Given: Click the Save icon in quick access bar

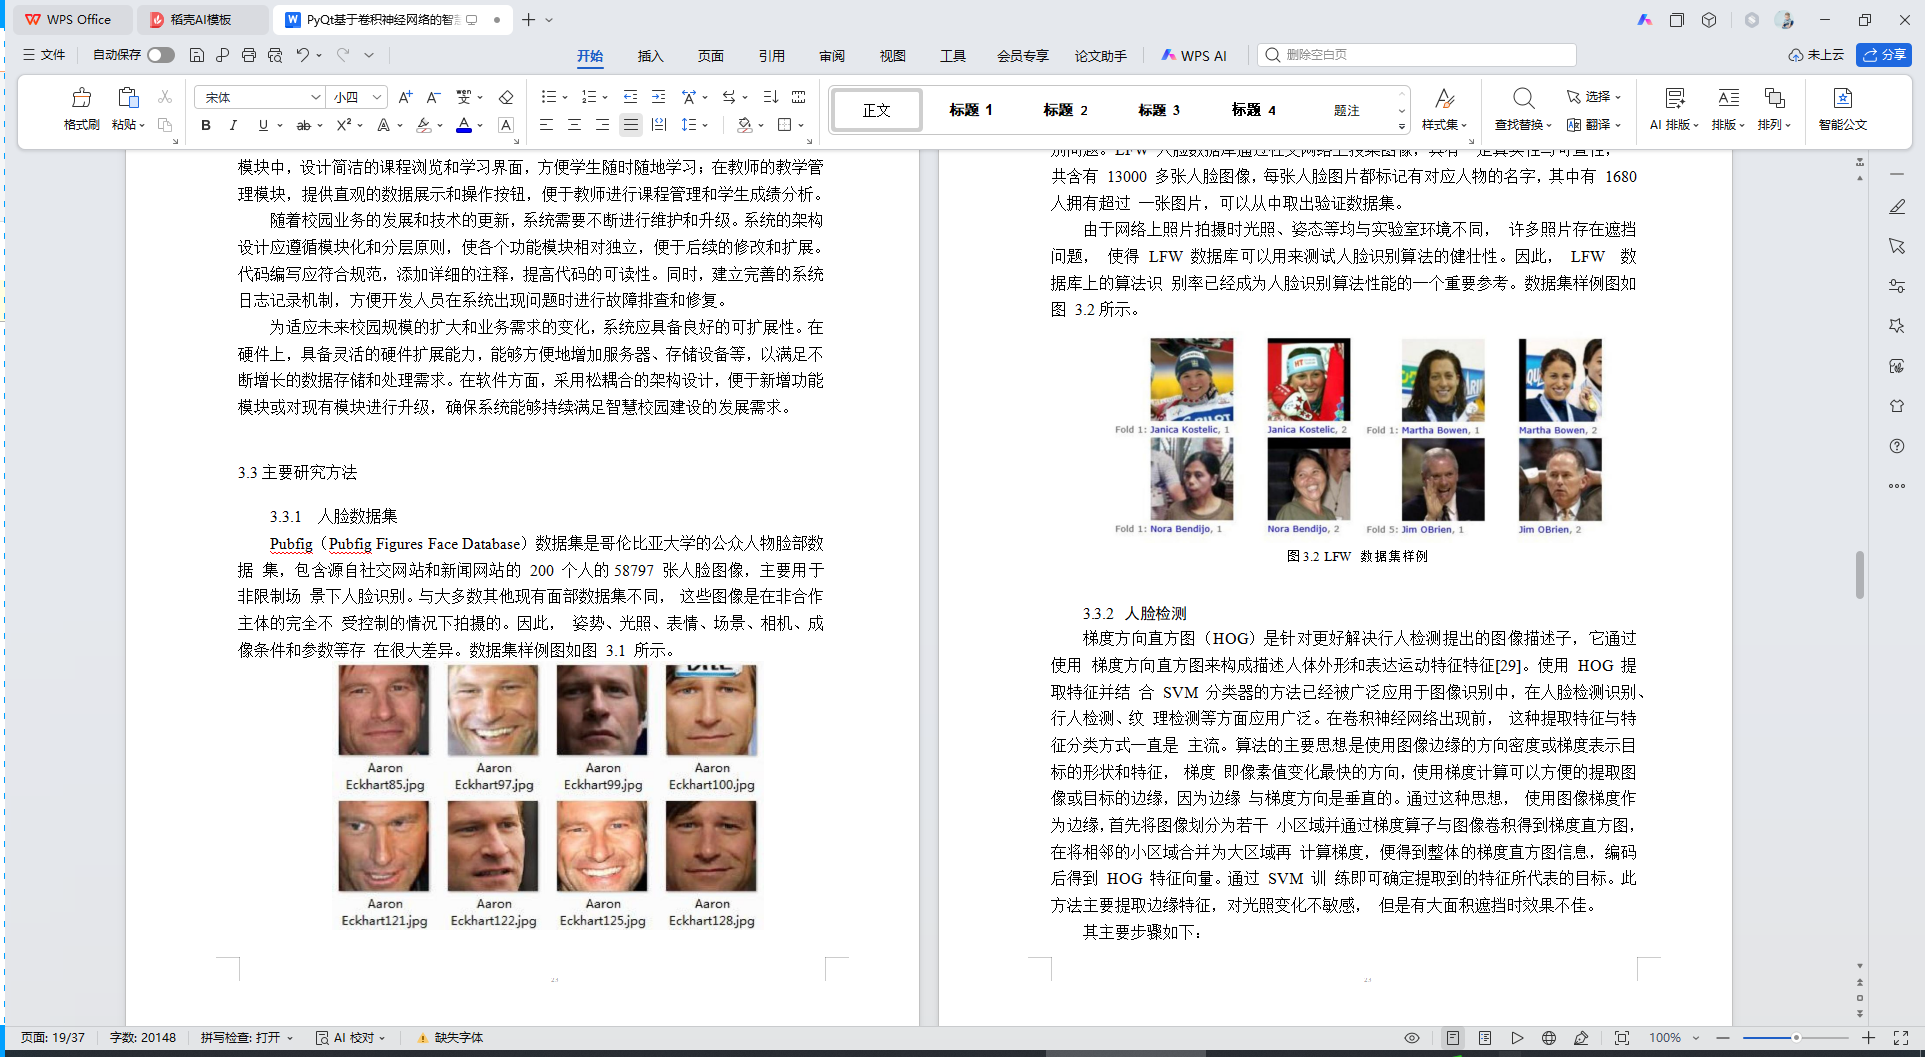Looking at the screenshot, I should 197,55.
